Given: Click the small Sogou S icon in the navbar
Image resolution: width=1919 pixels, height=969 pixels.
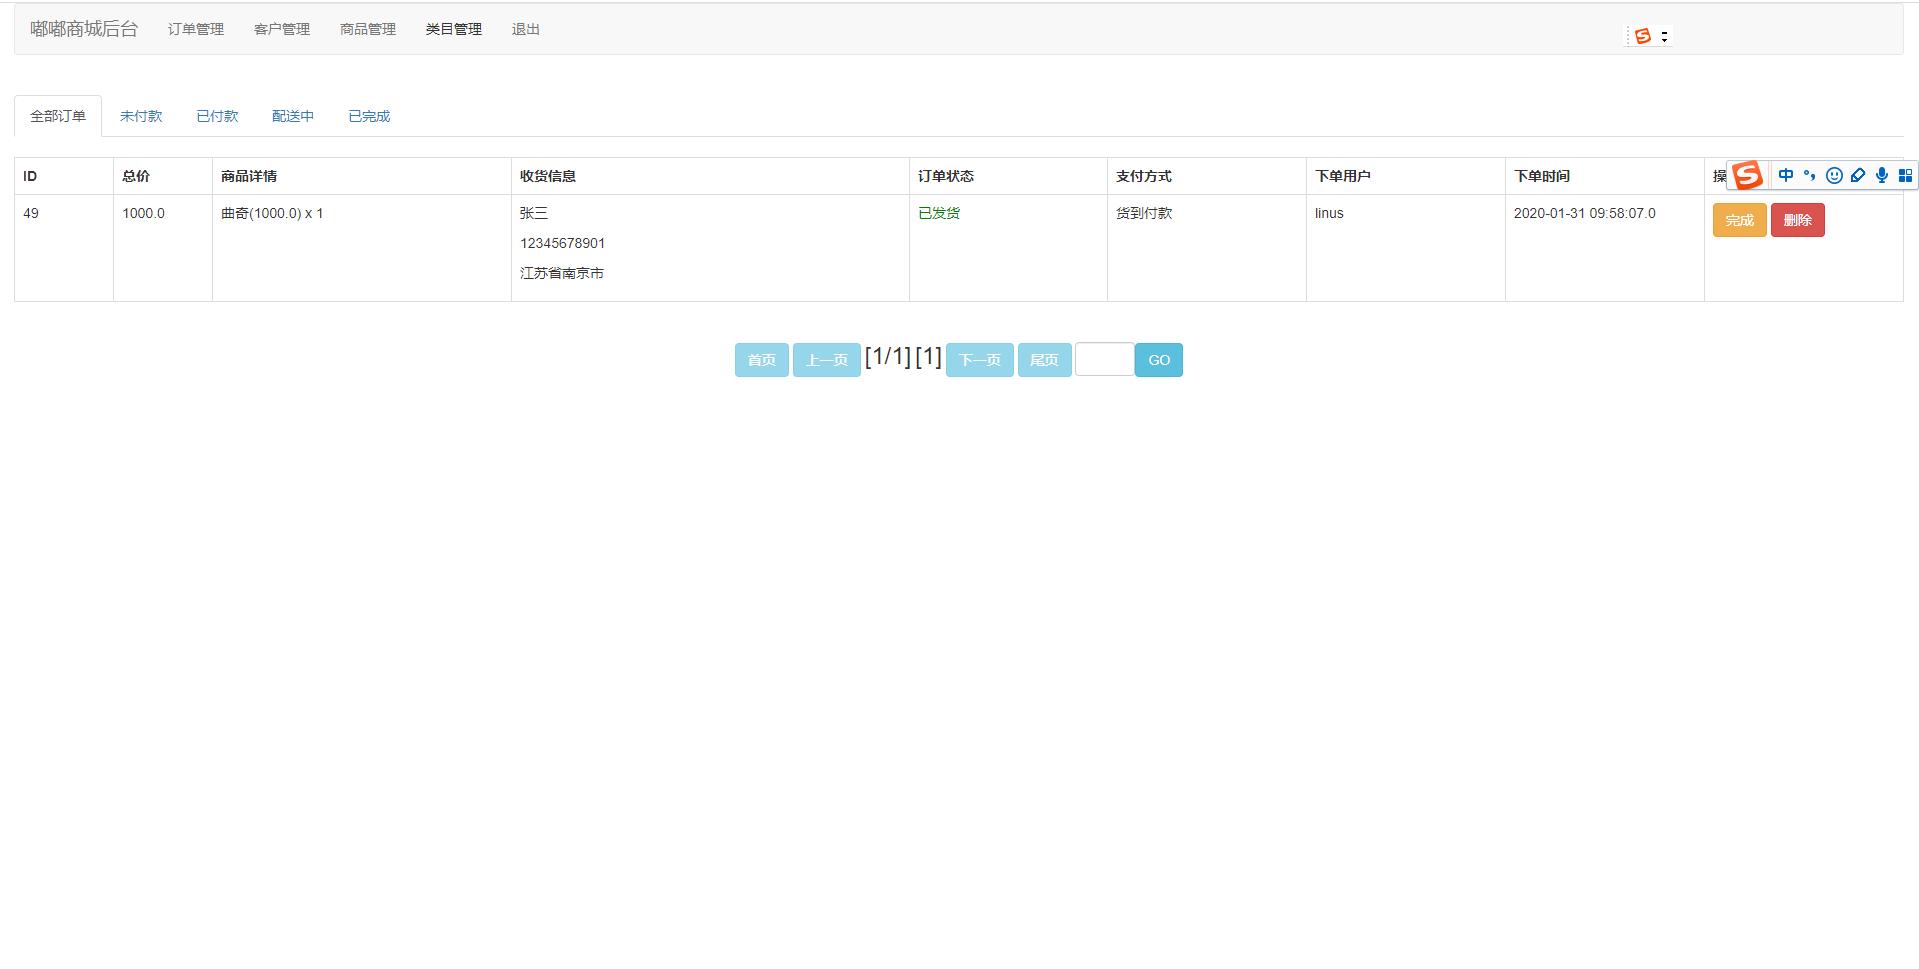Looking at the screenshot, I should point(1642,36).
